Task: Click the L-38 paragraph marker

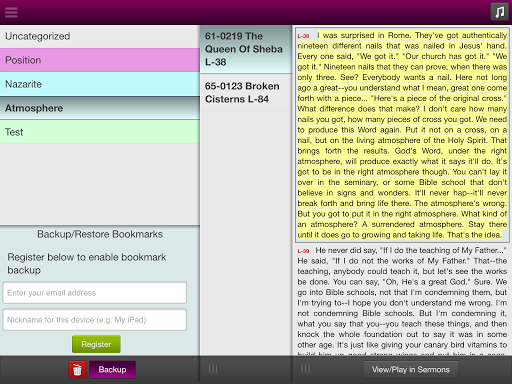Action: click(303, 36)
